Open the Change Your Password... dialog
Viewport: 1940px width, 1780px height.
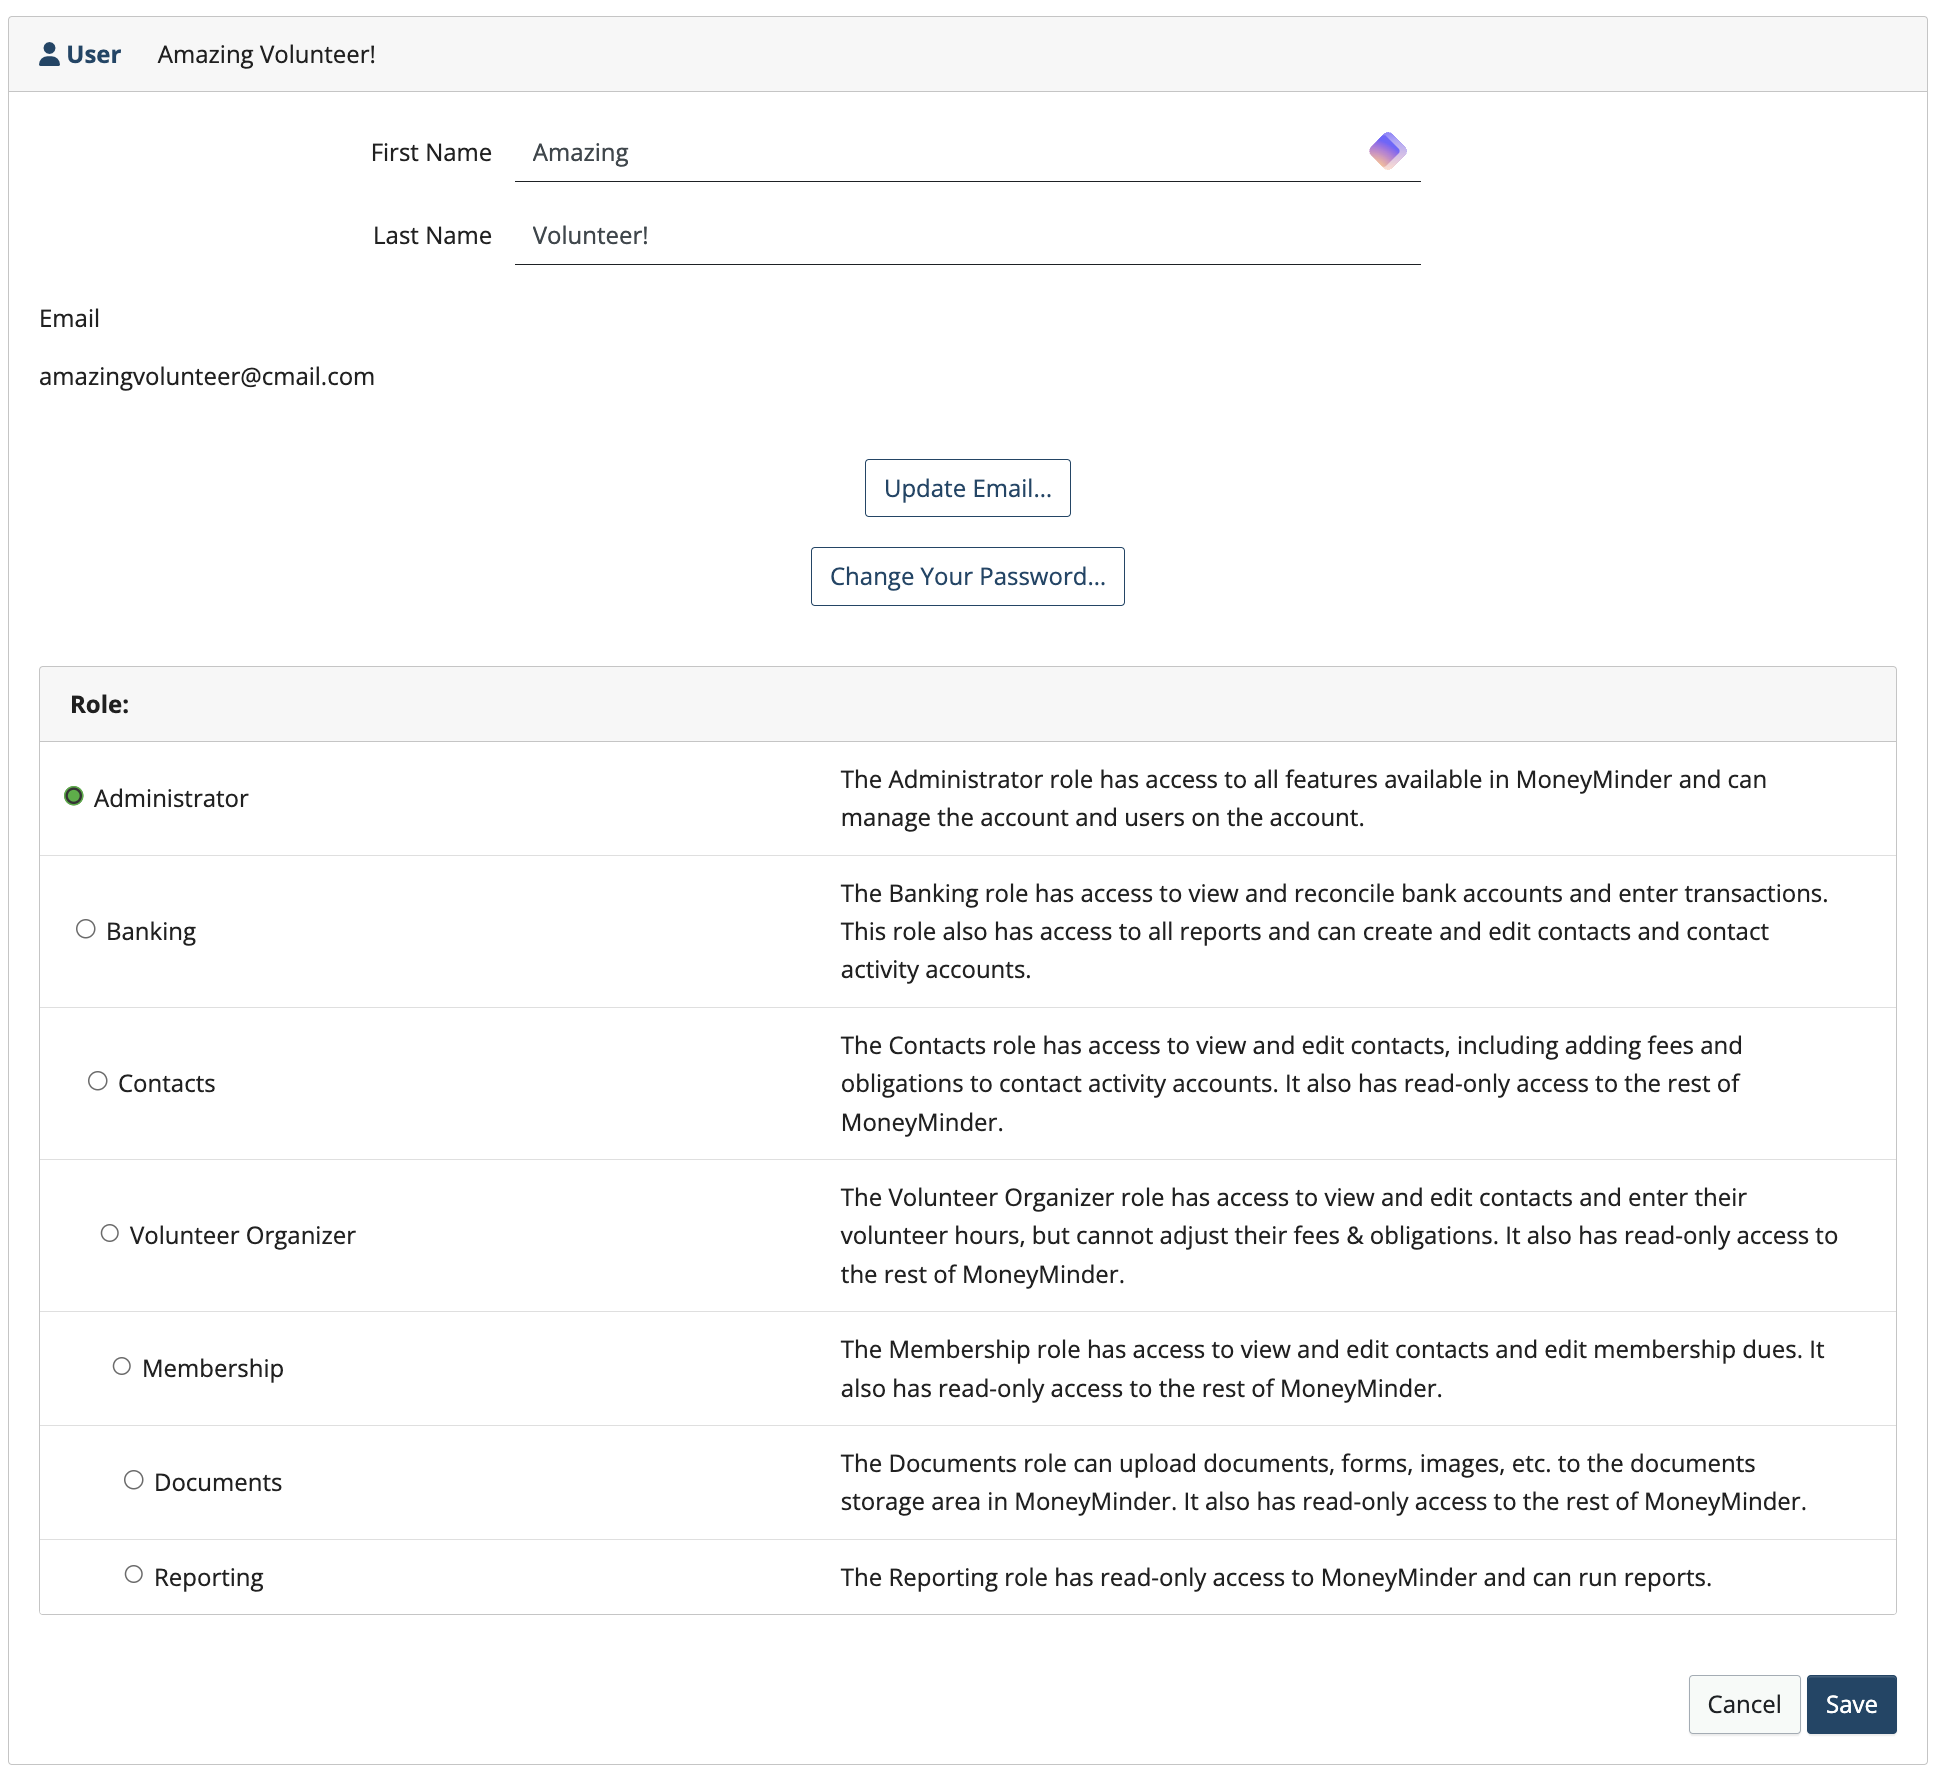967,576
